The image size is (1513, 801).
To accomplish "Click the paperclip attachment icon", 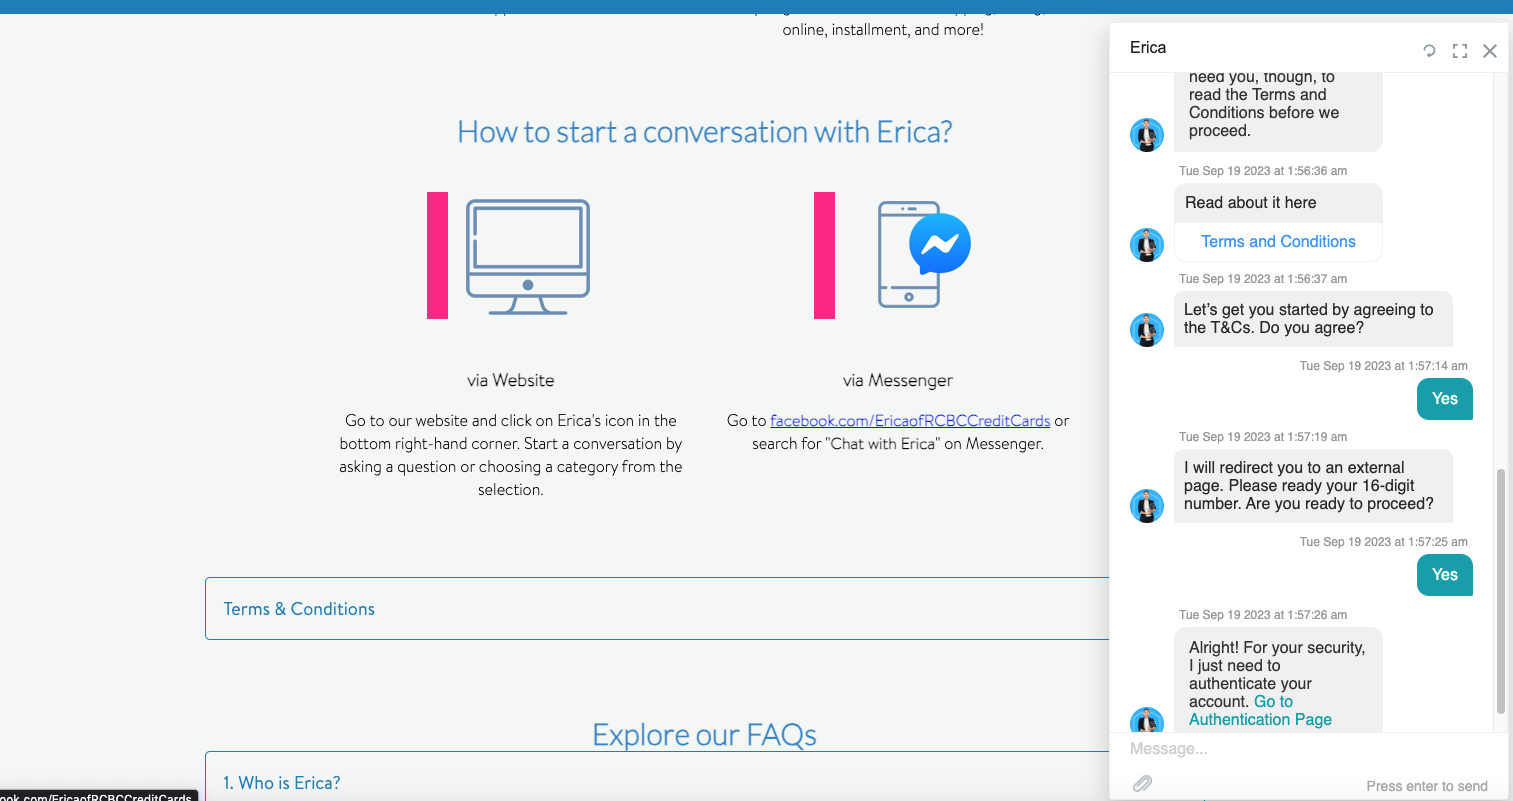I will [x=1142, y=784].
